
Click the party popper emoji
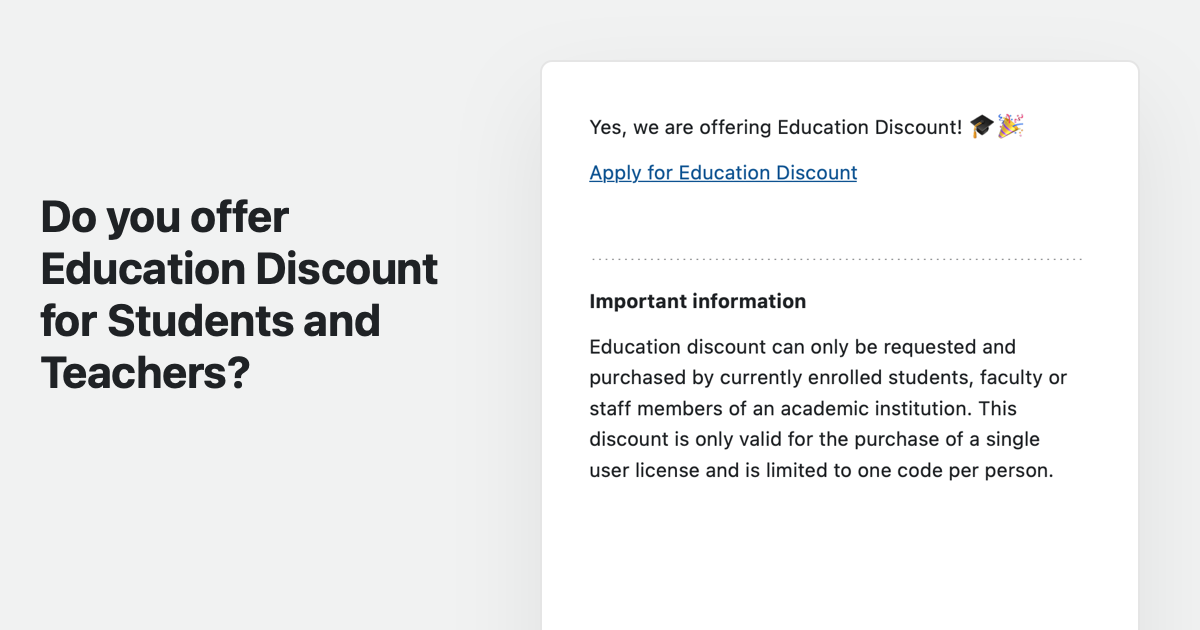click(1011, 126)
